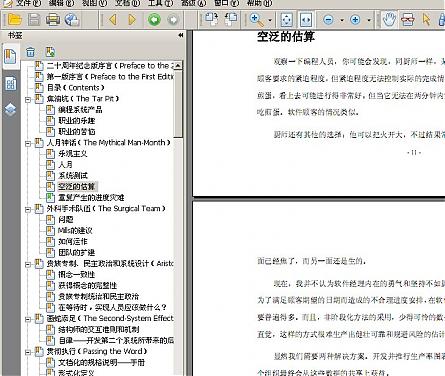Select bookmark 二十周年纪念版序言
The height and width of the screenshot is (376, 445).
tap(110, 66)
